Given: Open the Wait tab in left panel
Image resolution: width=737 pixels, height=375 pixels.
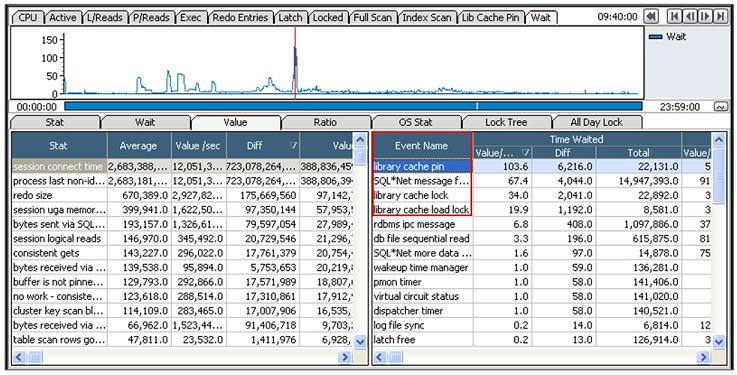Looking at the screenshot, I should click(x=145, y=122).
